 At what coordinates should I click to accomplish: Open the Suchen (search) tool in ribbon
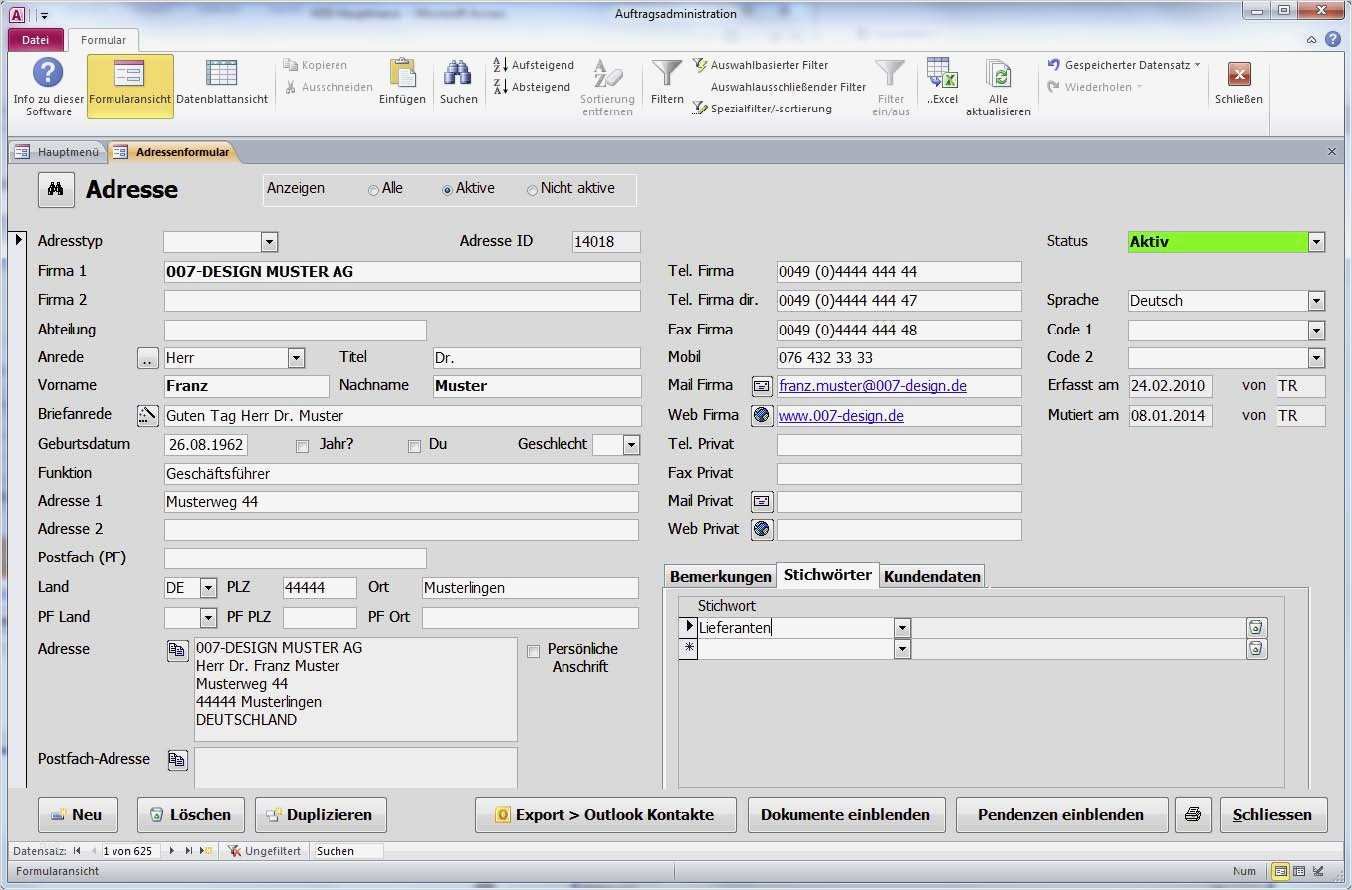pyautogui.click(x=458, y=85)
